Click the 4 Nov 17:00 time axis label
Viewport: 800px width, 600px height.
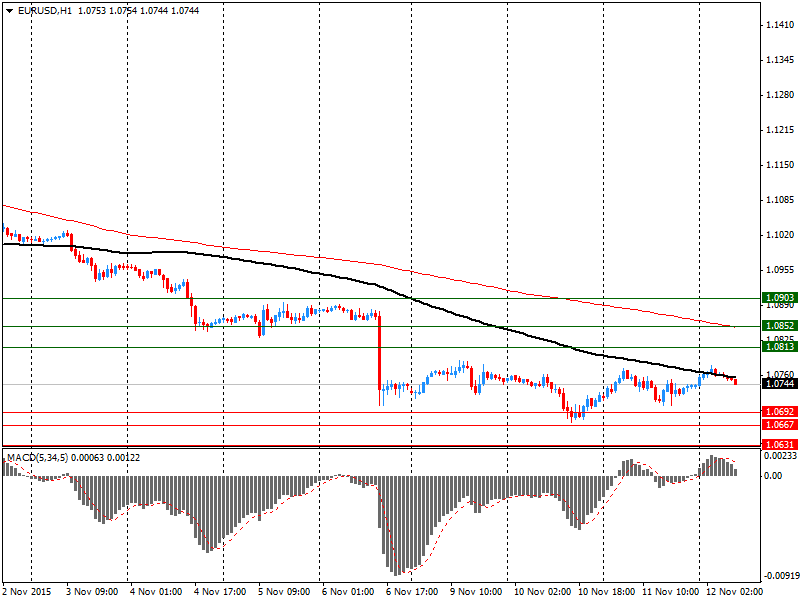point(220,592)
